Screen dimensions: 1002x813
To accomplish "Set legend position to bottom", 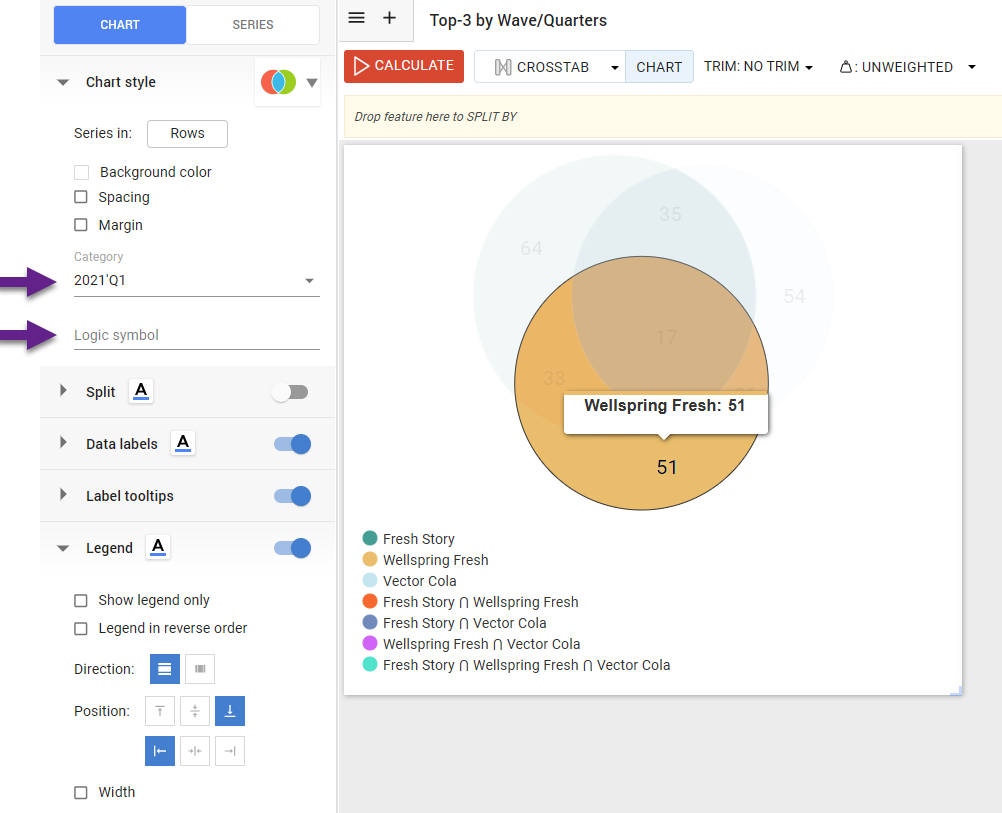I will tap(230, 711).
